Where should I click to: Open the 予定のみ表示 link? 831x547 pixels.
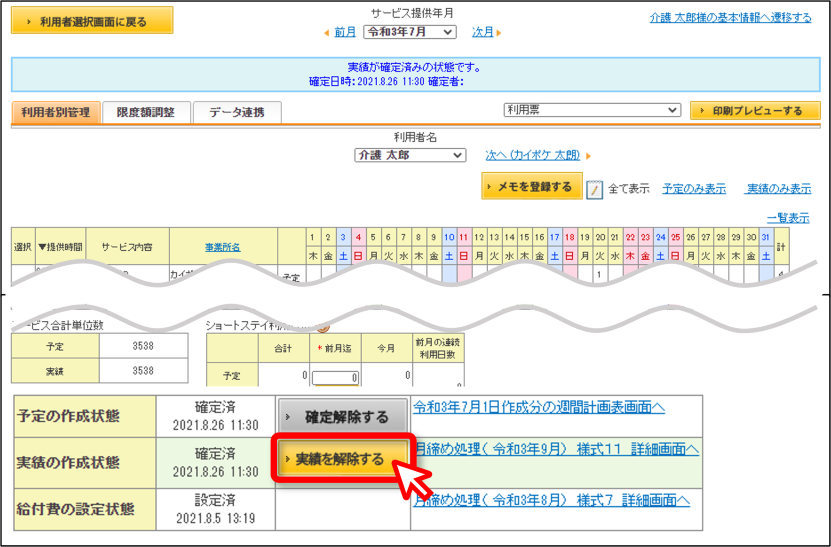tap(694, 189)
